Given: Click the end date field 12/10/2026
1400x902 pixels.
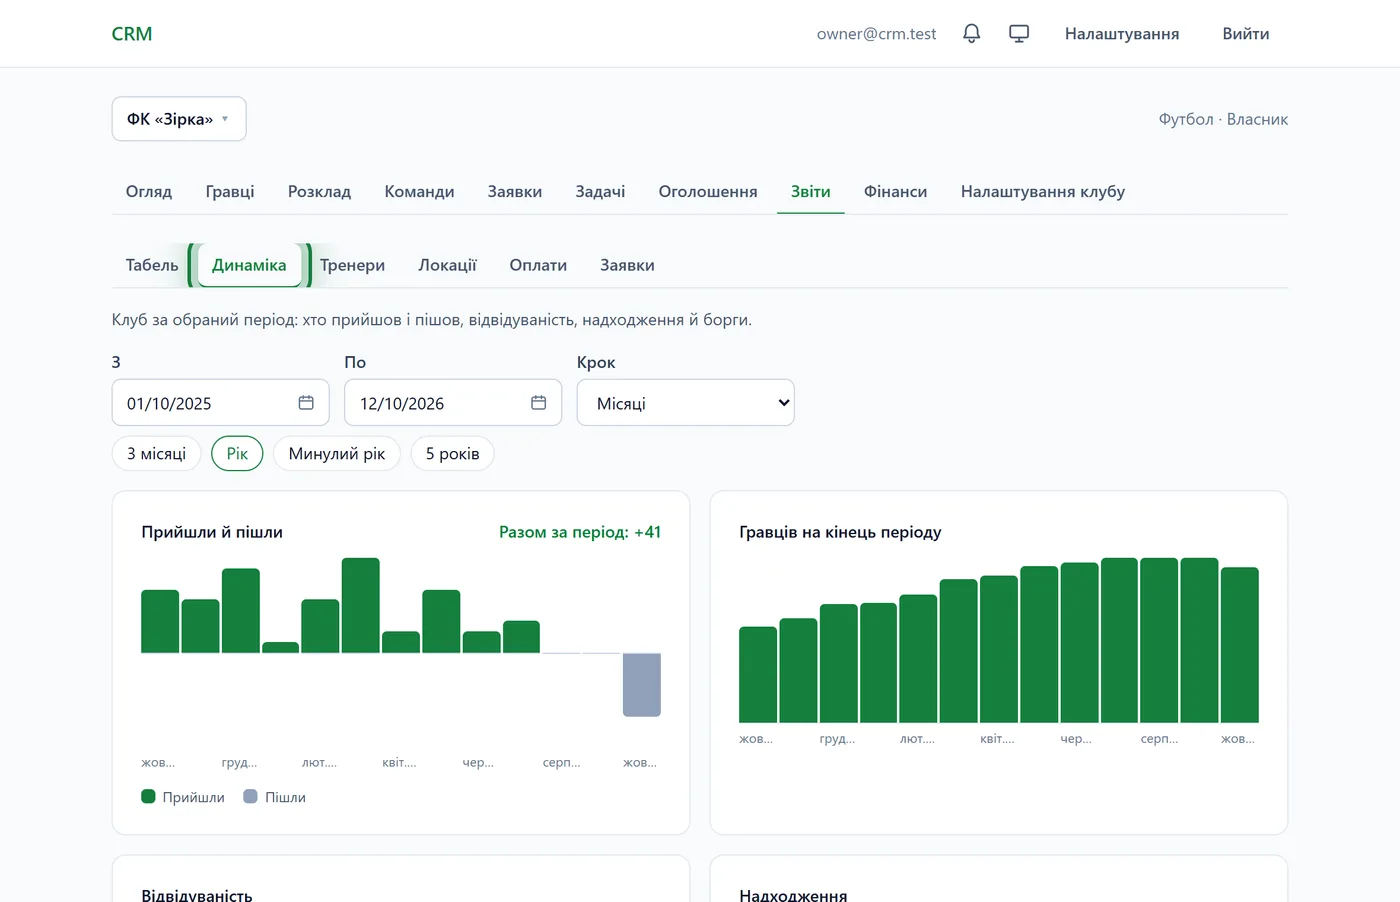Looking at the screenshot, I should click(x=453, y=403).
